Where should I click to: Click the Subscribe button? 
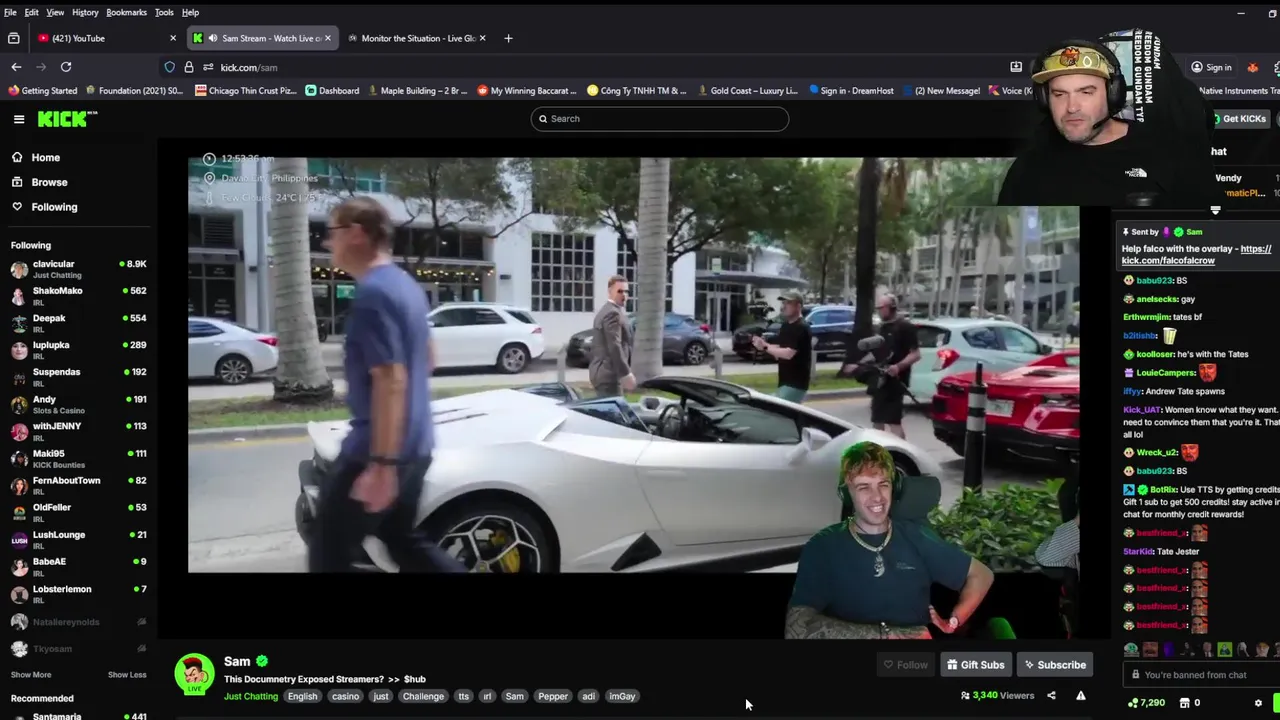pos(1054,665)
